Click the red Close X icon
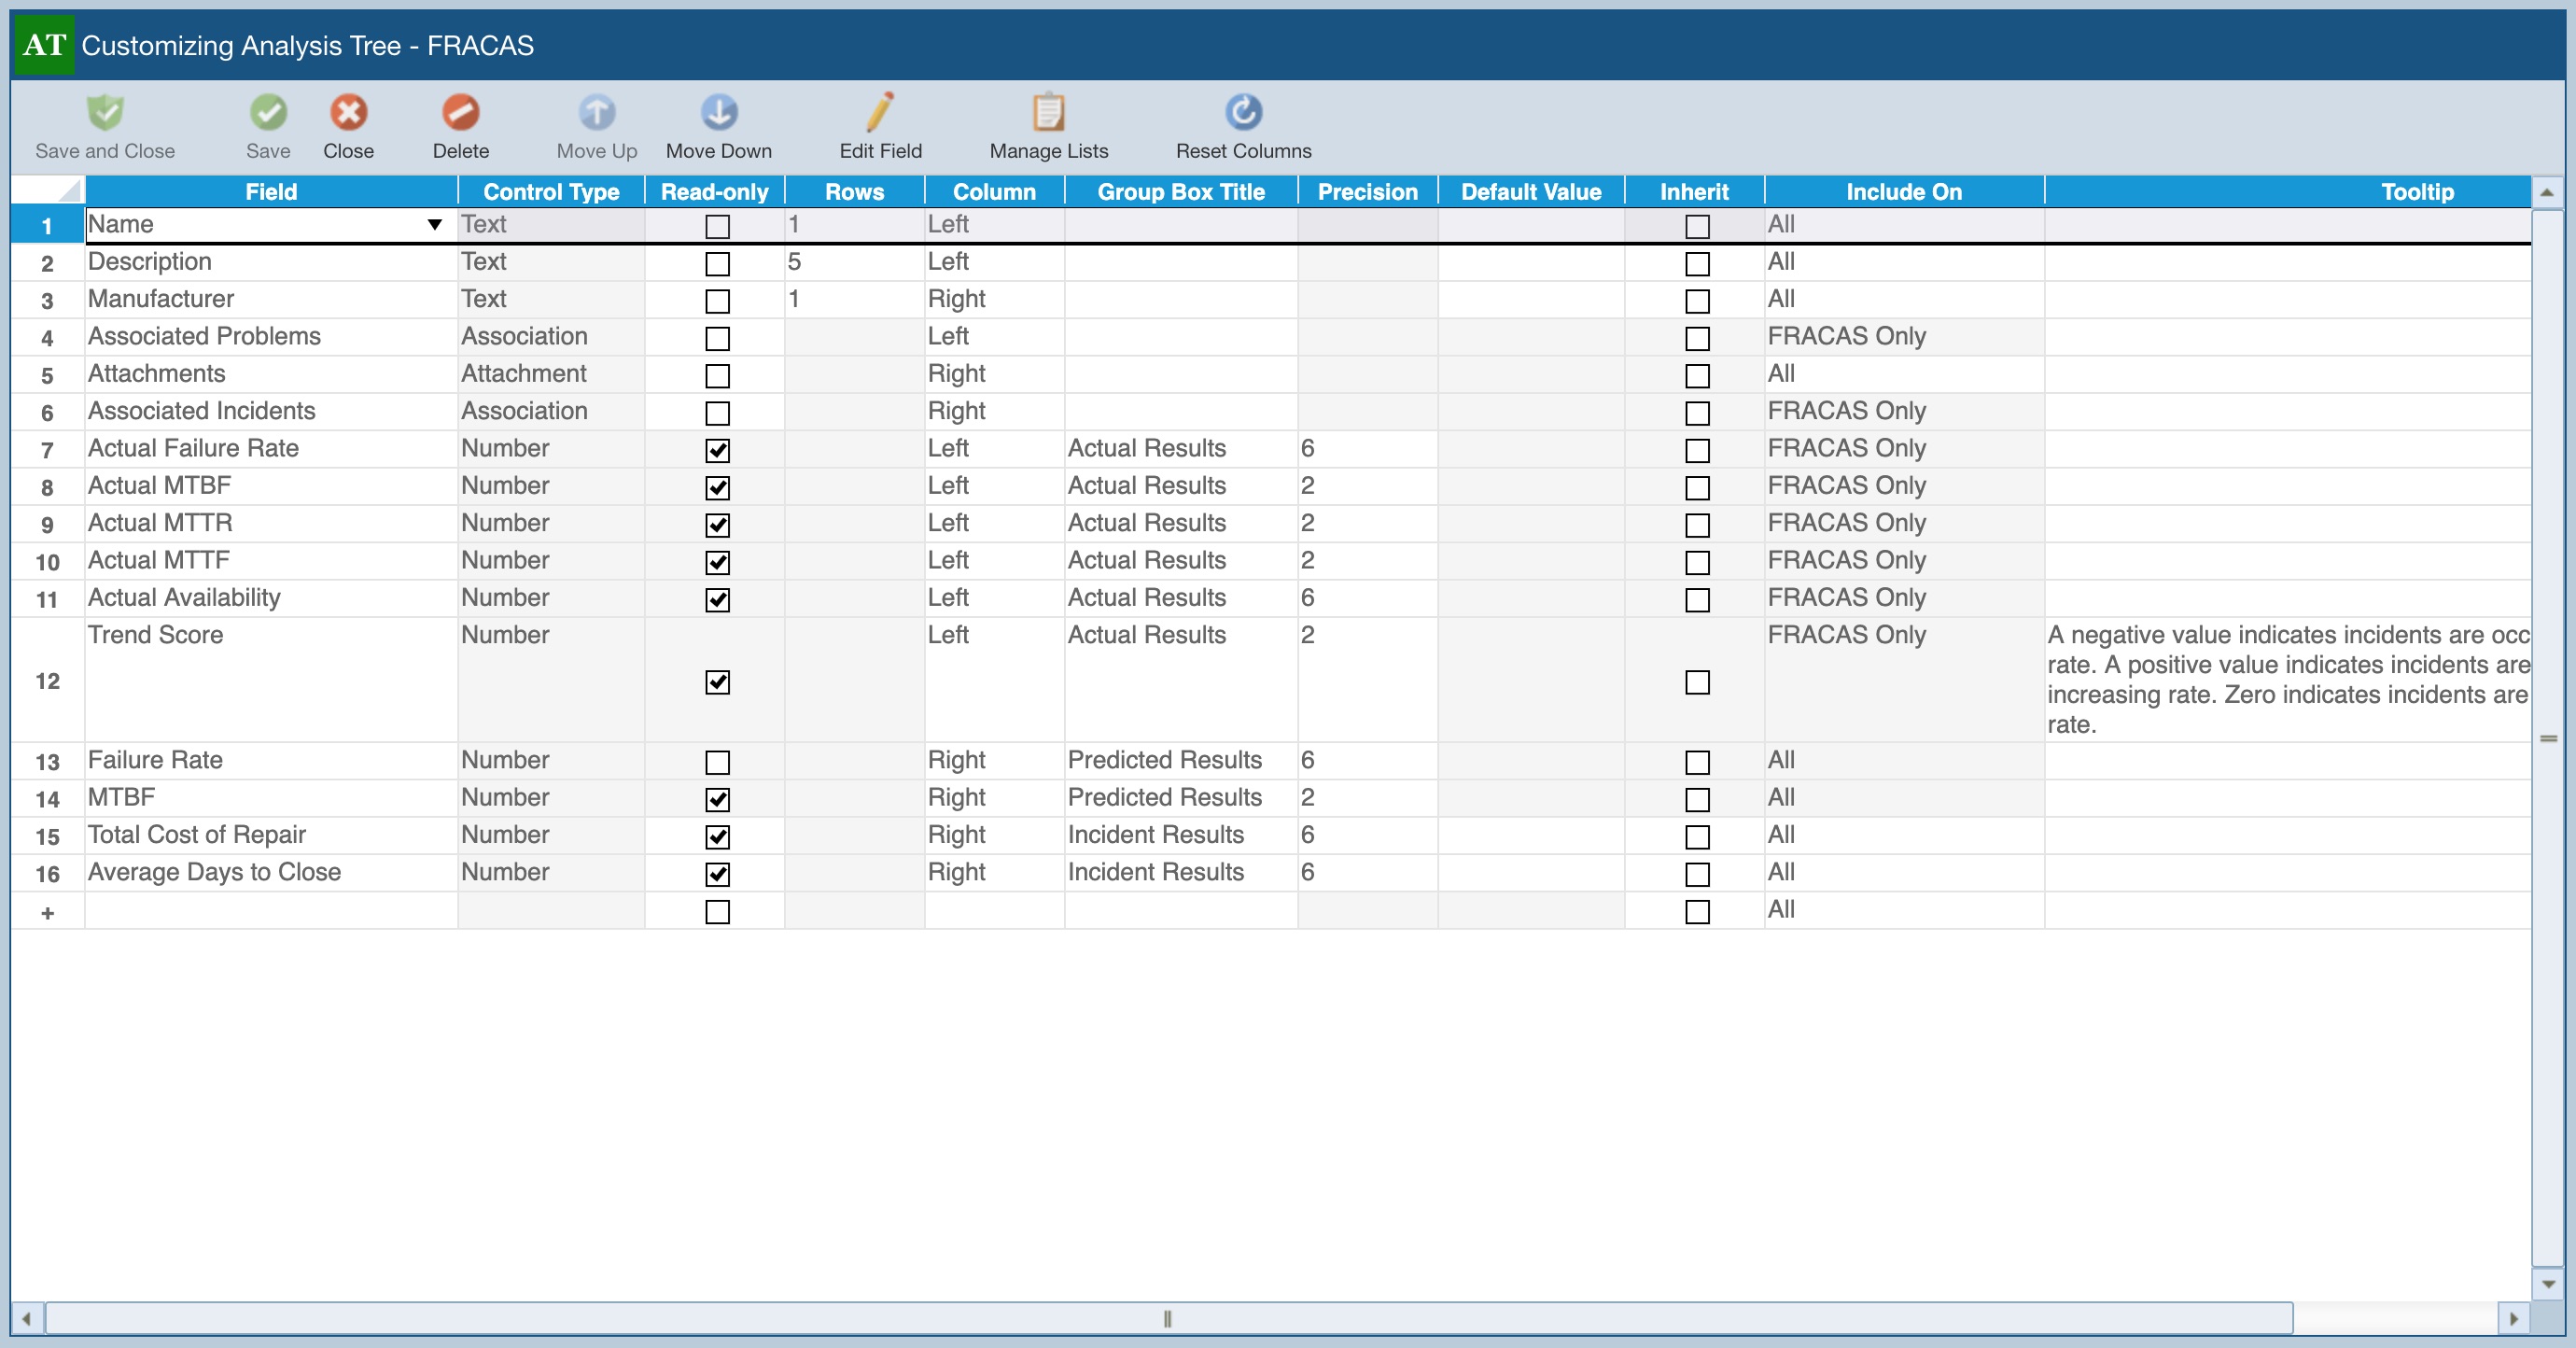This screenshot has width=2576, height=1348. point(348,113)
